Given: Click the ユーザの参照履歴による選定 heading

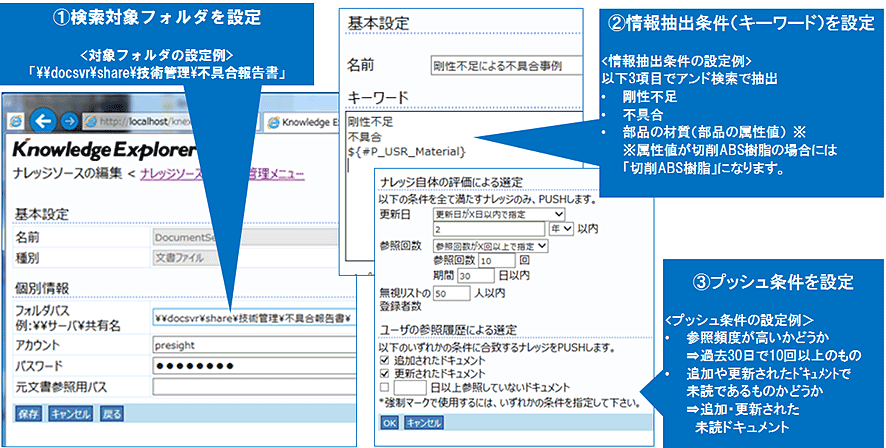Looking at the screenshot, I should 449,329.
